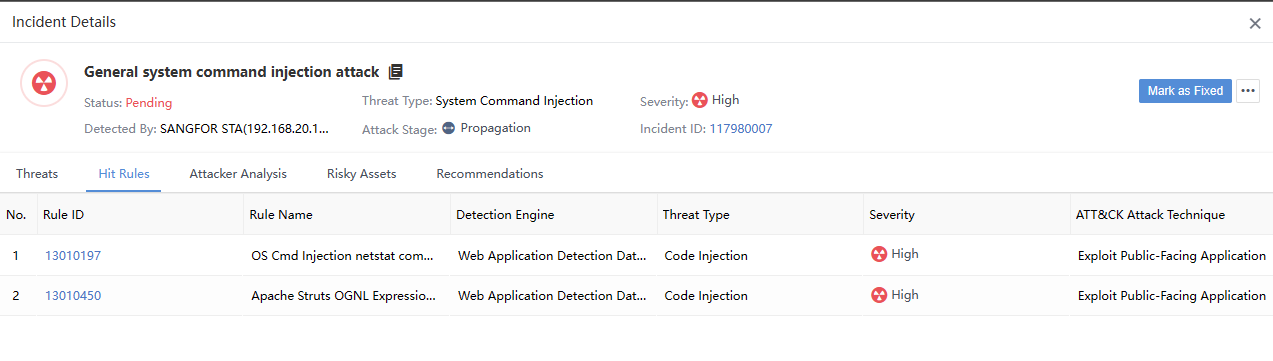Open the more options ellipsis button

point(1247,91)
